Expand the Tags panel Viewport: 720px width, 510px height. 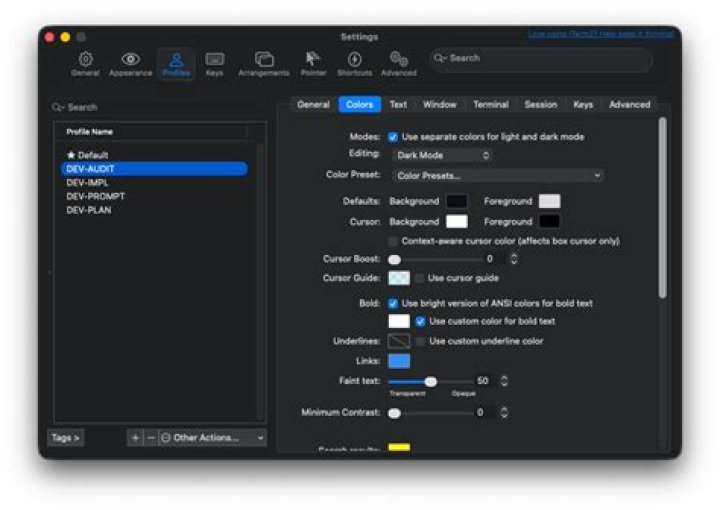point(66,437)
